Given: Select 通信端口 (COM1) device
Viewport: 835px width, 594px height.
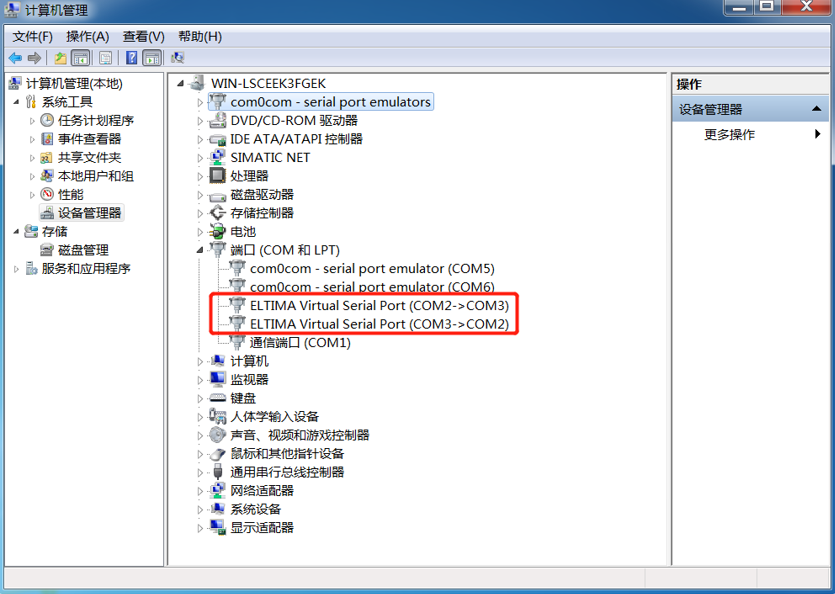Looking at the screenshot, I should (x=300, y=343).
